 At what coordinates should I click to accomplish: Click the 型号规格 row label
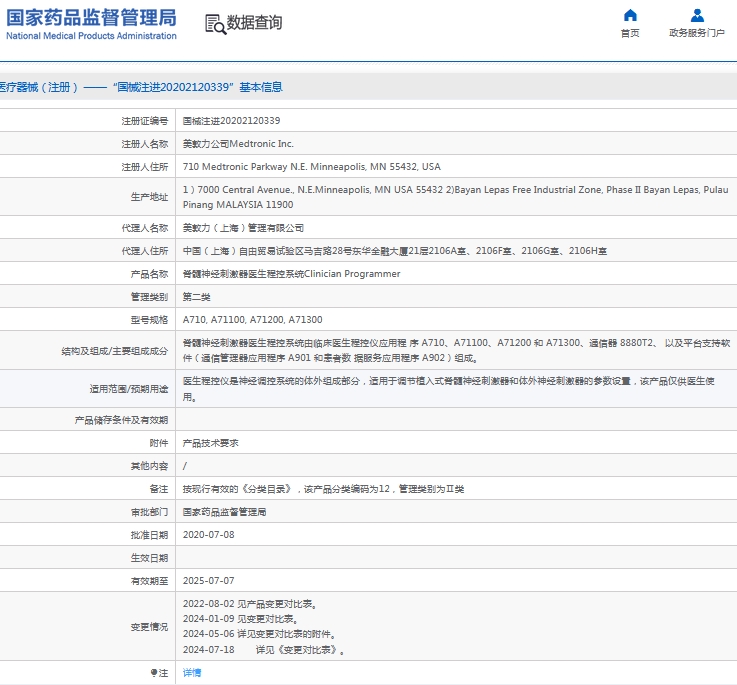pyautogui.click(x=149, y=320)
